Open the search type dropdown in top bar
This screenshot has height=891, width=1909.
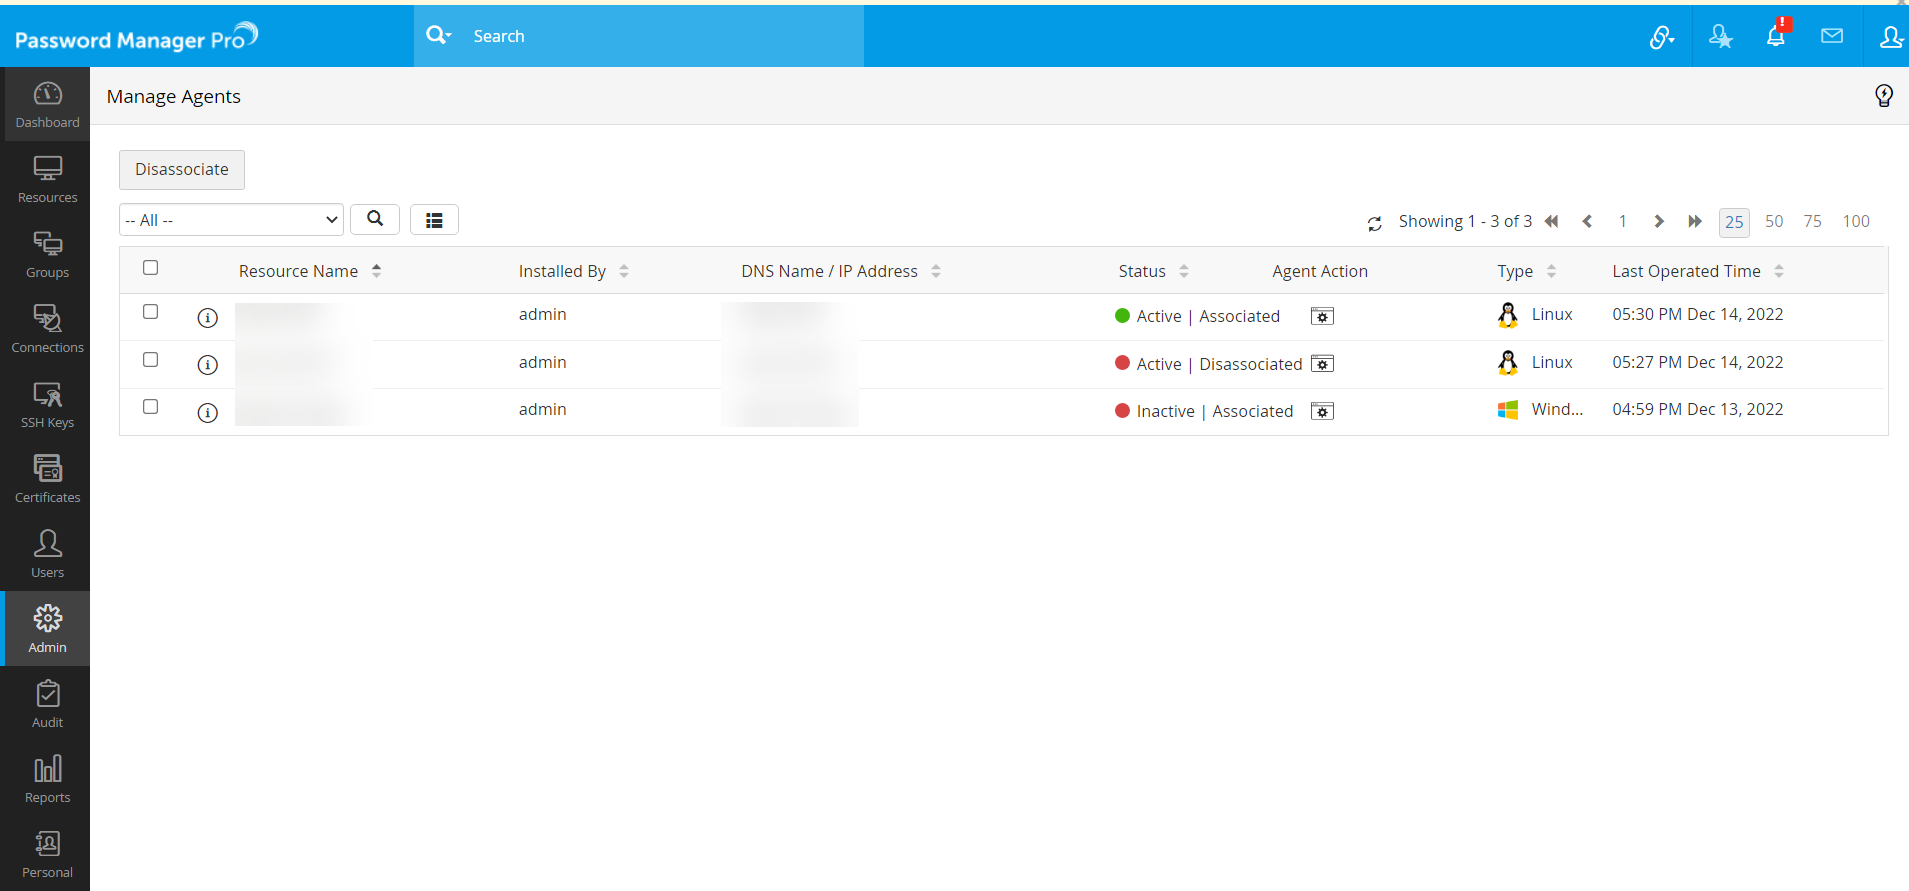pos(439,36)
